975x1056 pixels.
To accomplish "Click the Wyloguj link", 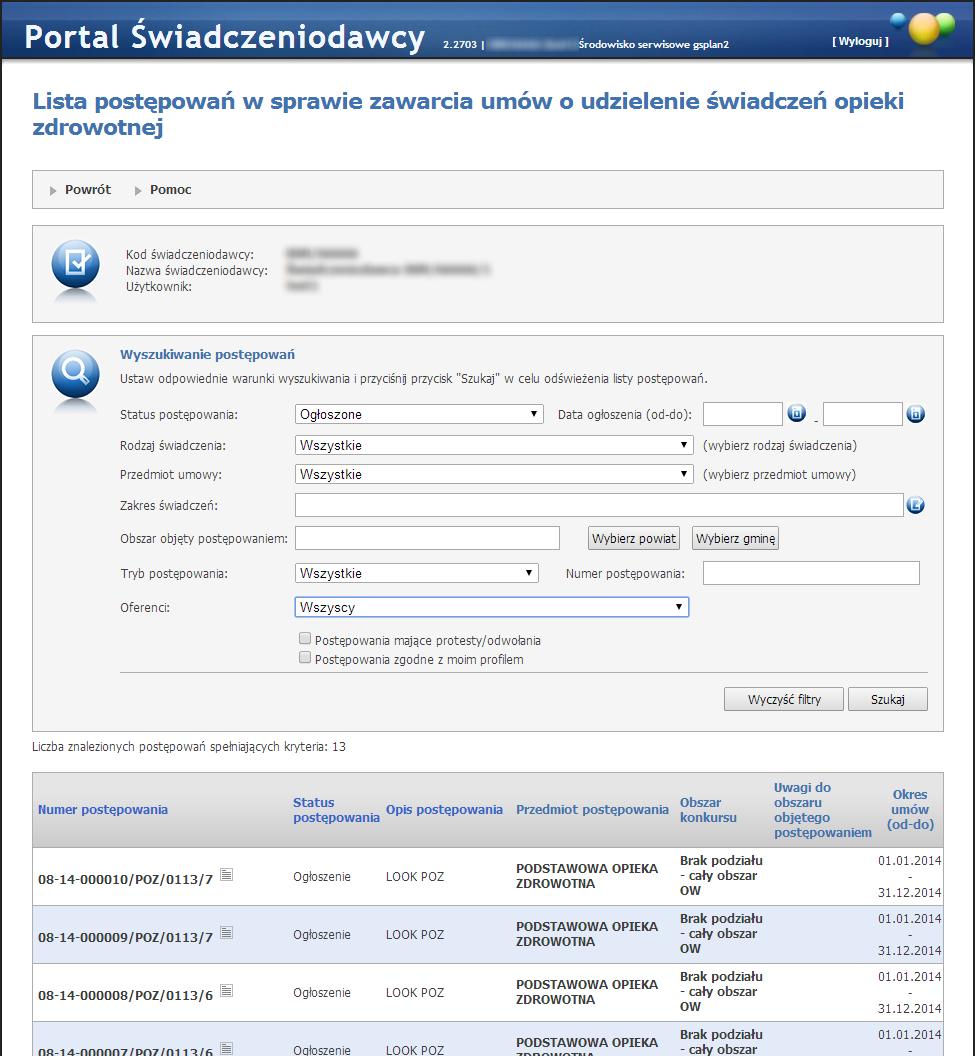I will pyautogui.click(x=860, y=41).
